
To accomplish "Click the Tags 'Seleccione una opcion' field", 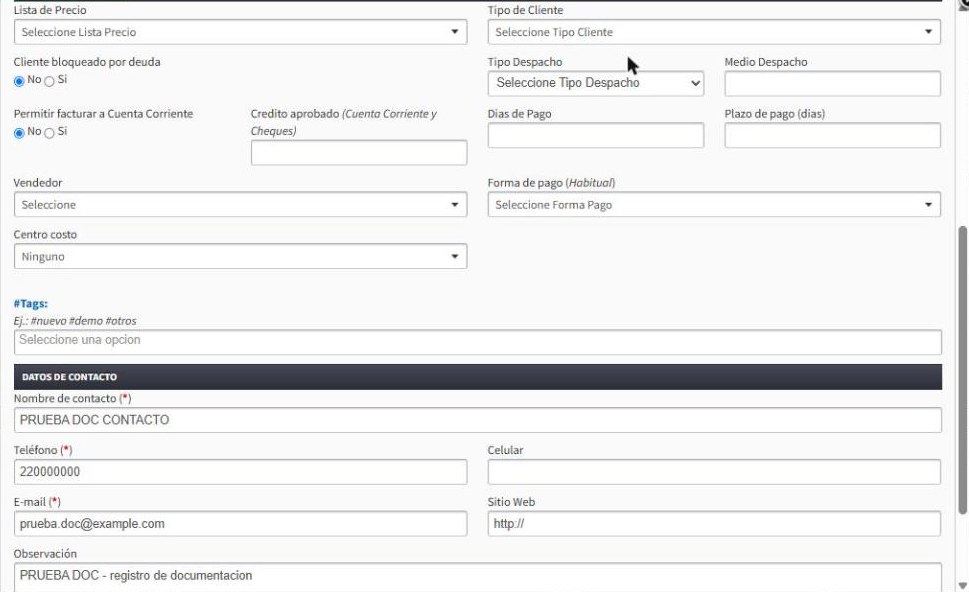I will tap(478, 342).
